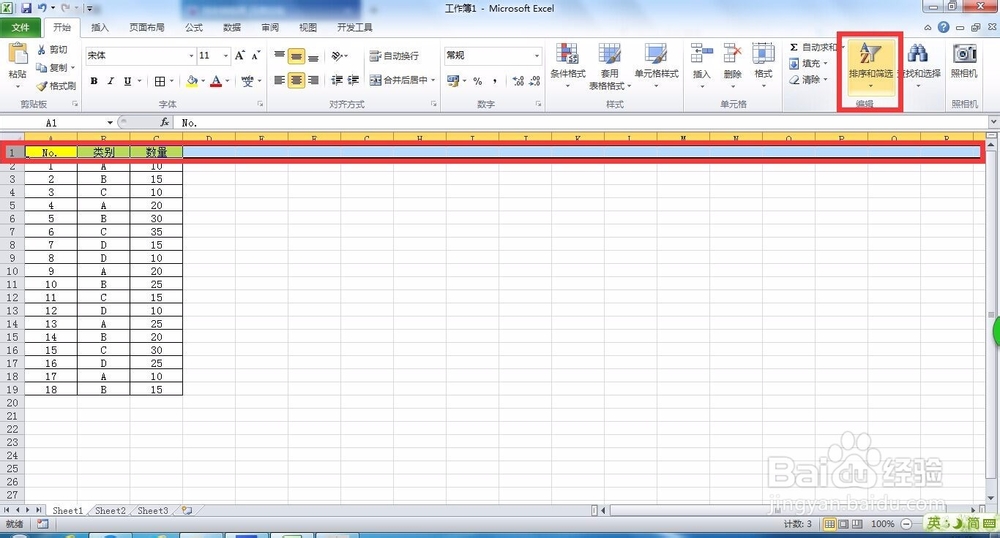Click the Format Painter brush icon
Image resolution: width=1000 pixels, height=538 pixels.
41,86
